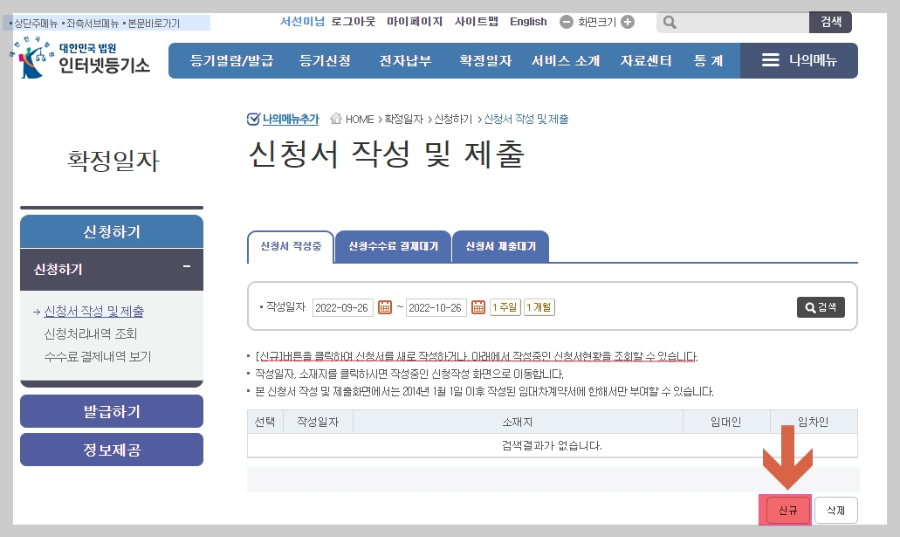Switch to 신청수수료 결제대기 tab
Viewport: 900px width, 537px height.
393,247
